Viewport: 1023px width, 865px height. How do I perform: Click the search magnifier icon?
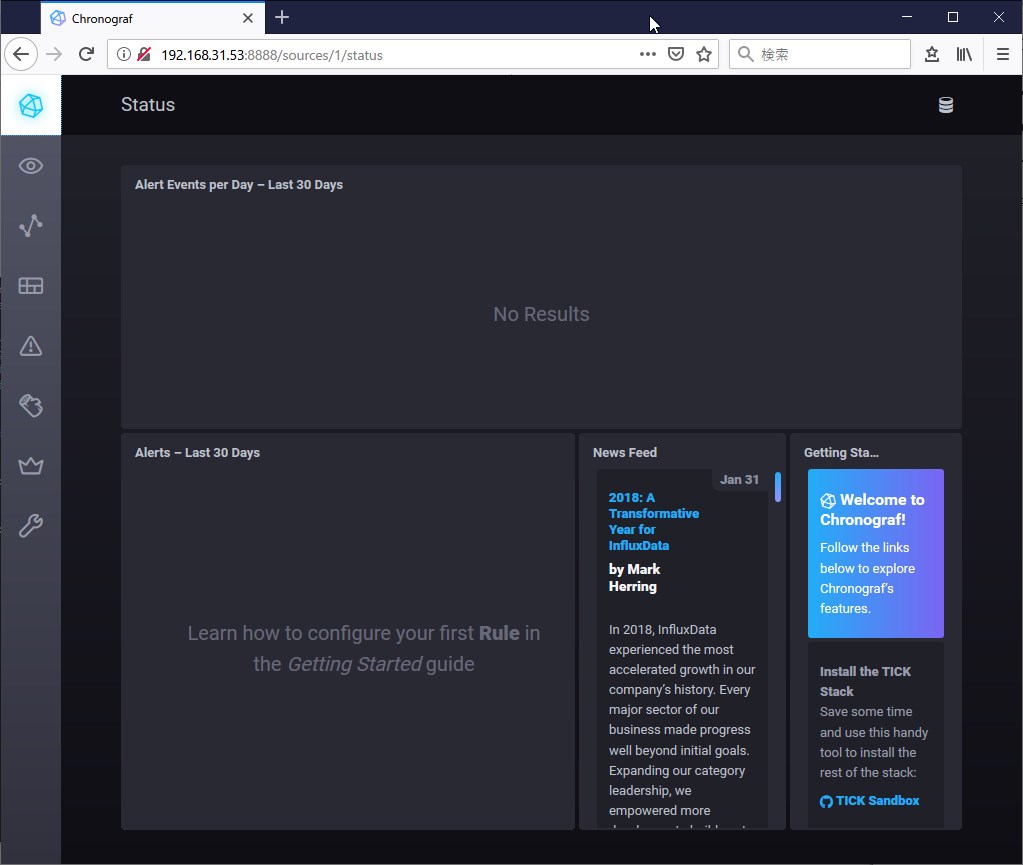(x=745, y=54)
